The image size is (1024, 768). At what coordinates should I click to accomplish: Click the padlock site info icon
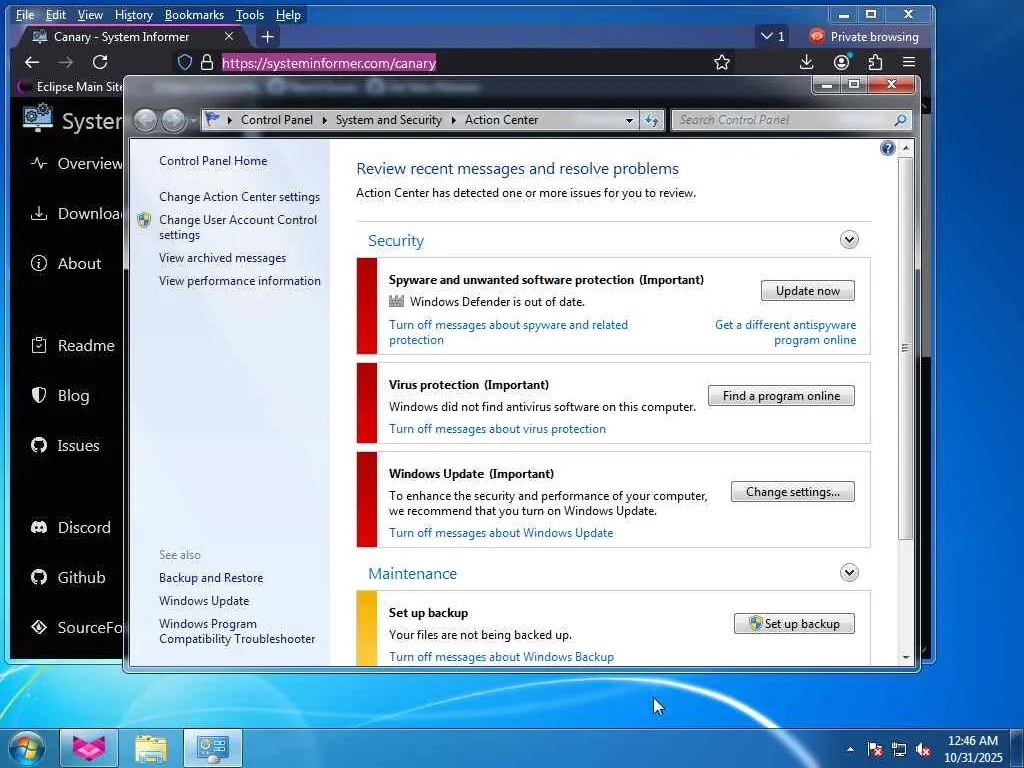click(x=207, y=63)
